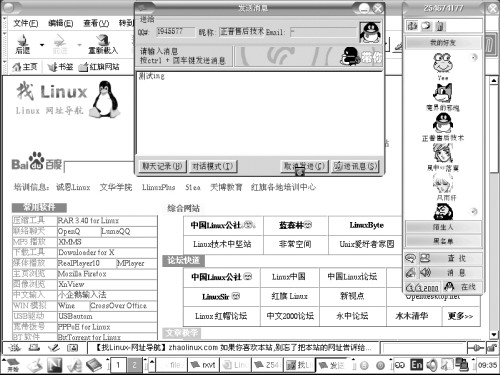500x375 pixels.
Task: Open the 红旗网站 bookmark folder
Action: click(x=99, y=67)
